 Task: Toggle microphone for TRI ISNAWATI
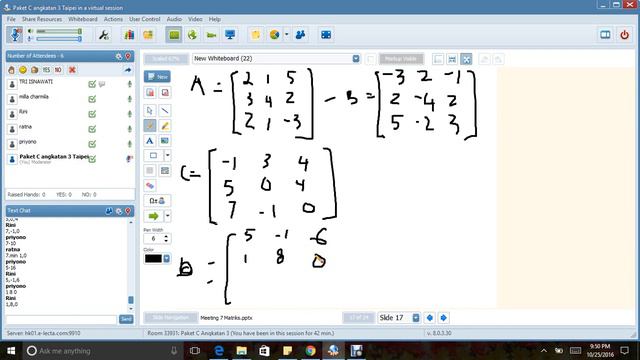[x=130, y=84]
